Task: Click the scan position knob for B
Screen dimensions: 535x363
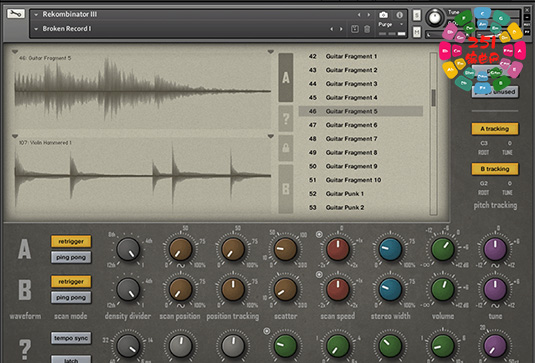Action: coord(180,290)
